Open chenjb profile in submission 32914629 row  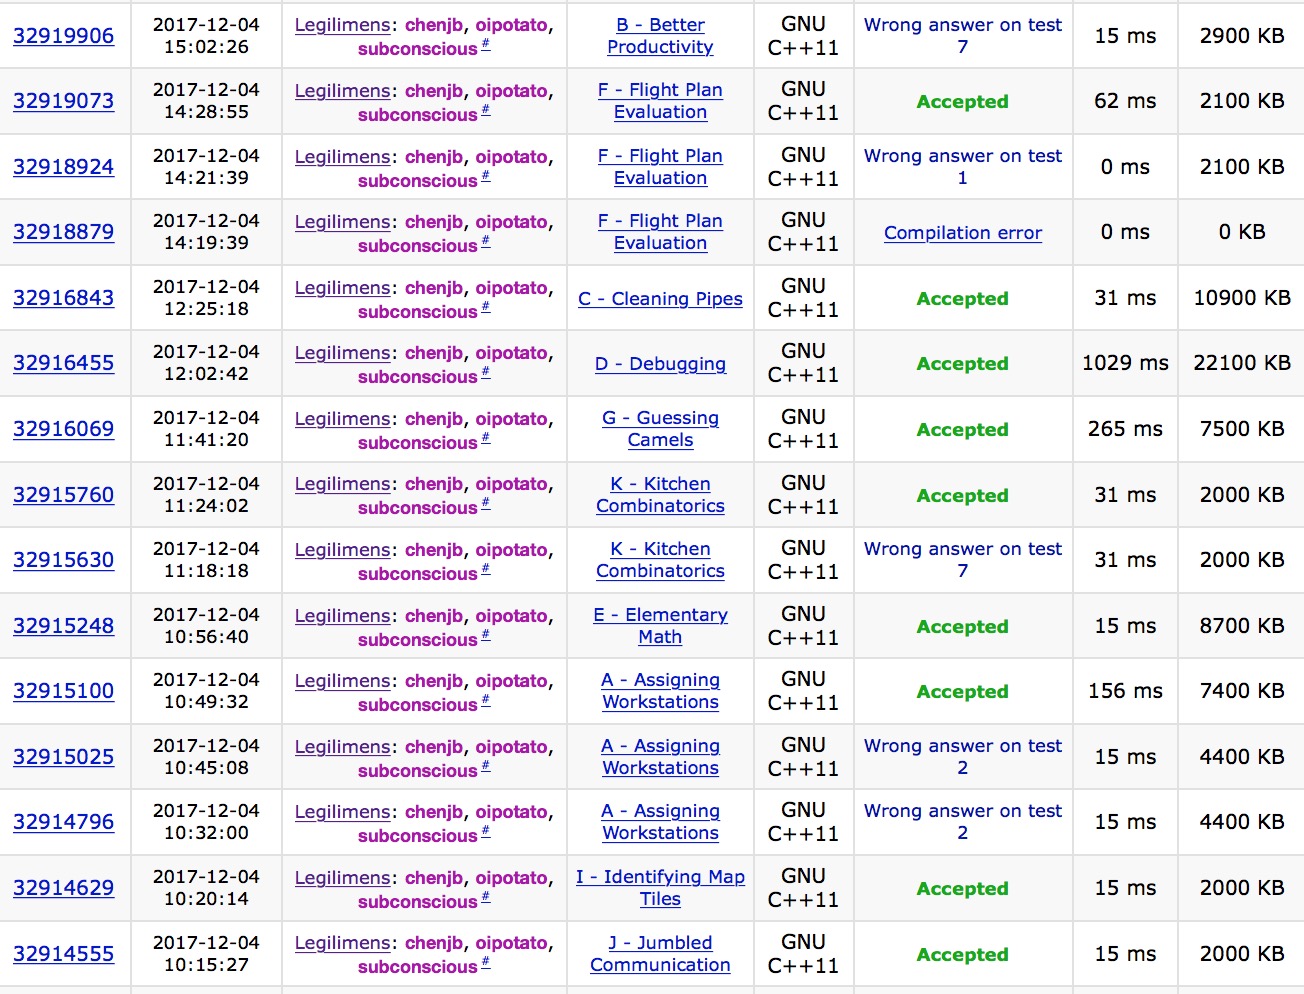434,878
